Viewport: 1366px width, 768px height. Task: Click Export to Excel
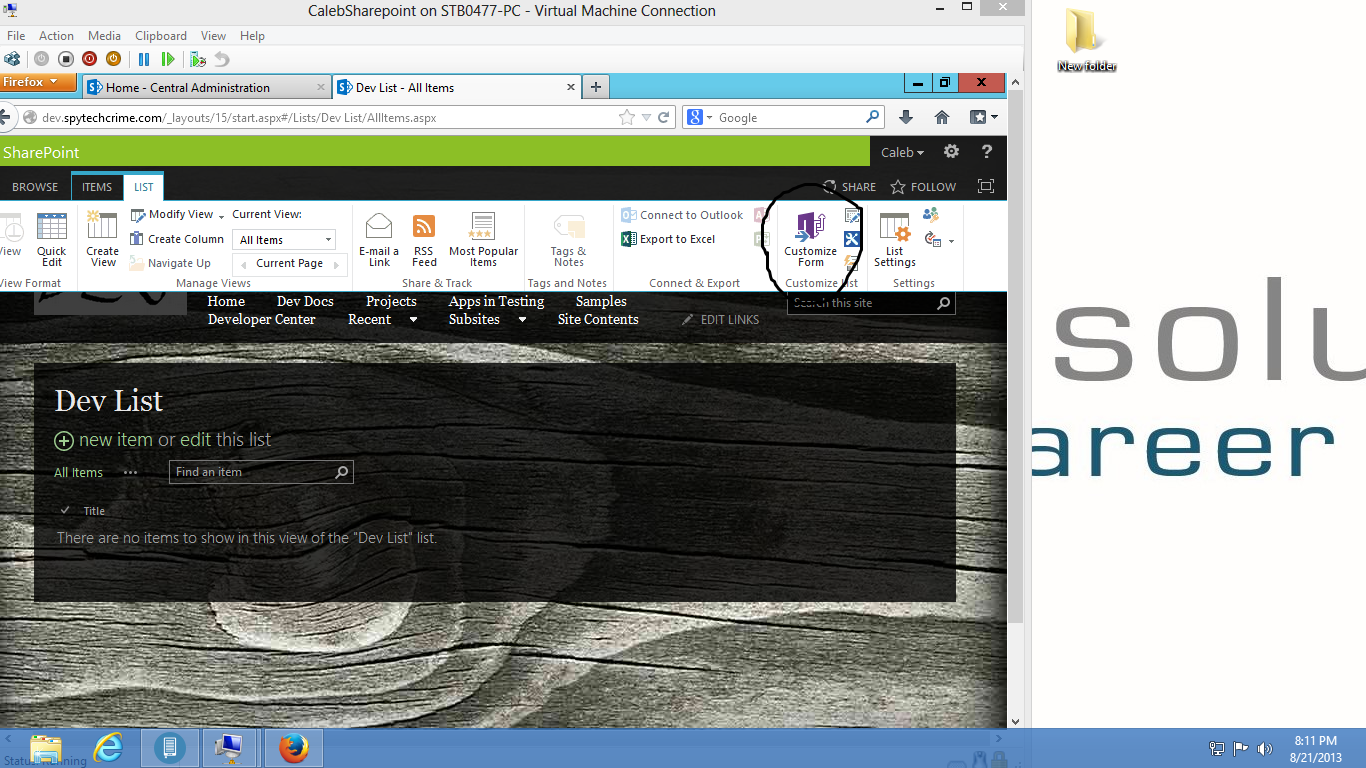click(668, 239)
